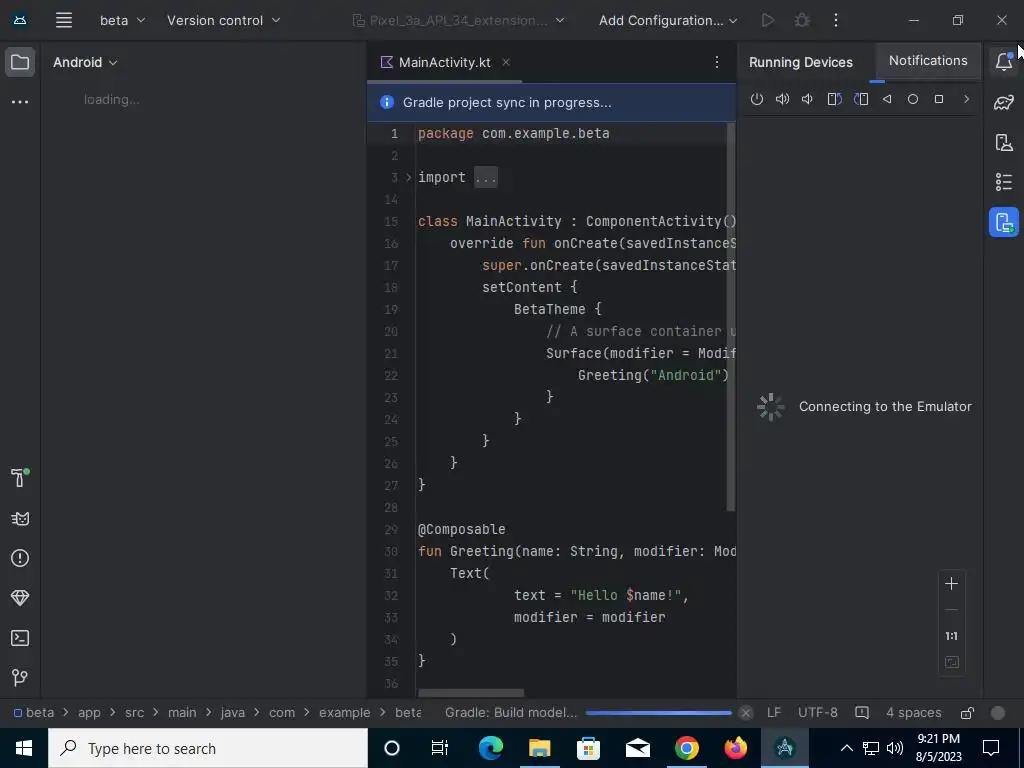The image size is (1024, 768).
Task: Click the status bar comment icon next to UTF-8
Action: 862,712
